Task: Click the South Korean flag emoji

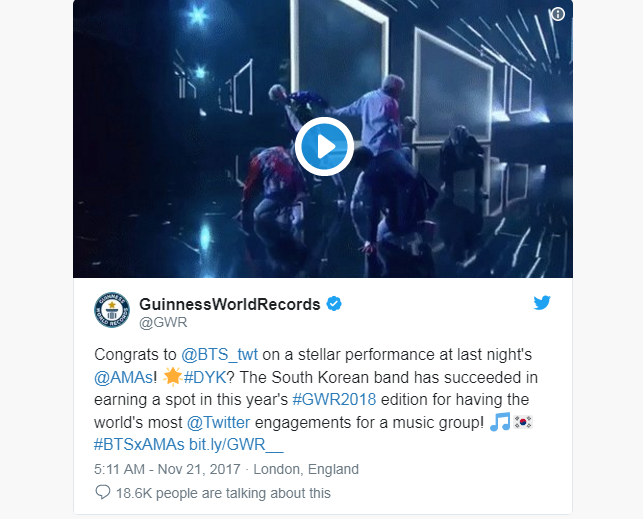Action: click(x=522, y=422)
